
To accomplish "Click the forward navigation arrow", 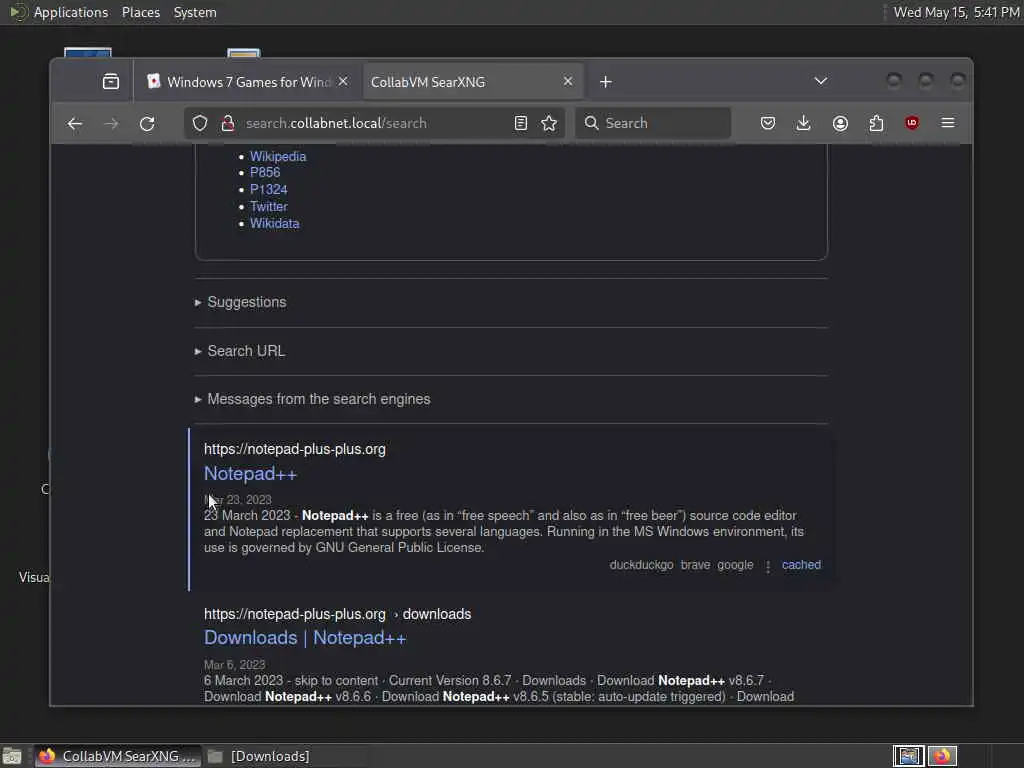I will [111, 123].
